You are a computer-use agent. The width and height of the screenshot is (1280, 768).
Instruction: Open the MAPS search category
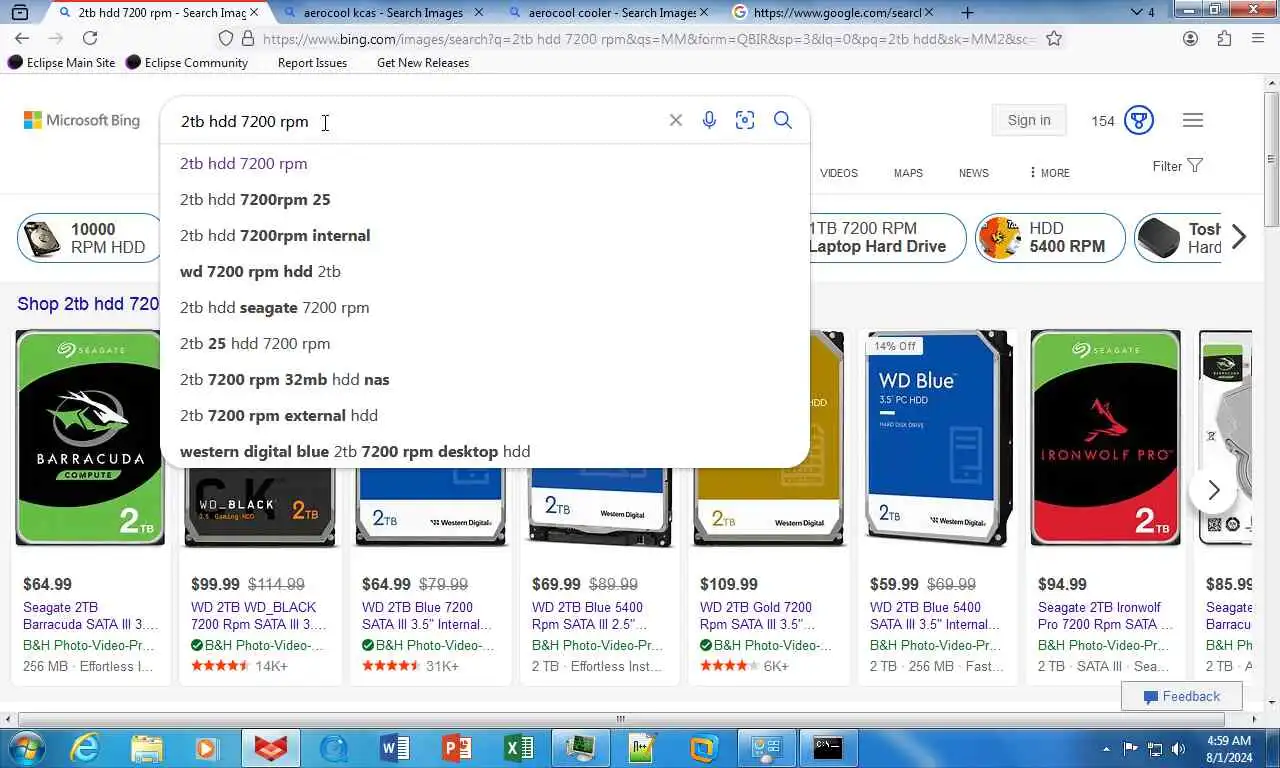pos(908,173)
